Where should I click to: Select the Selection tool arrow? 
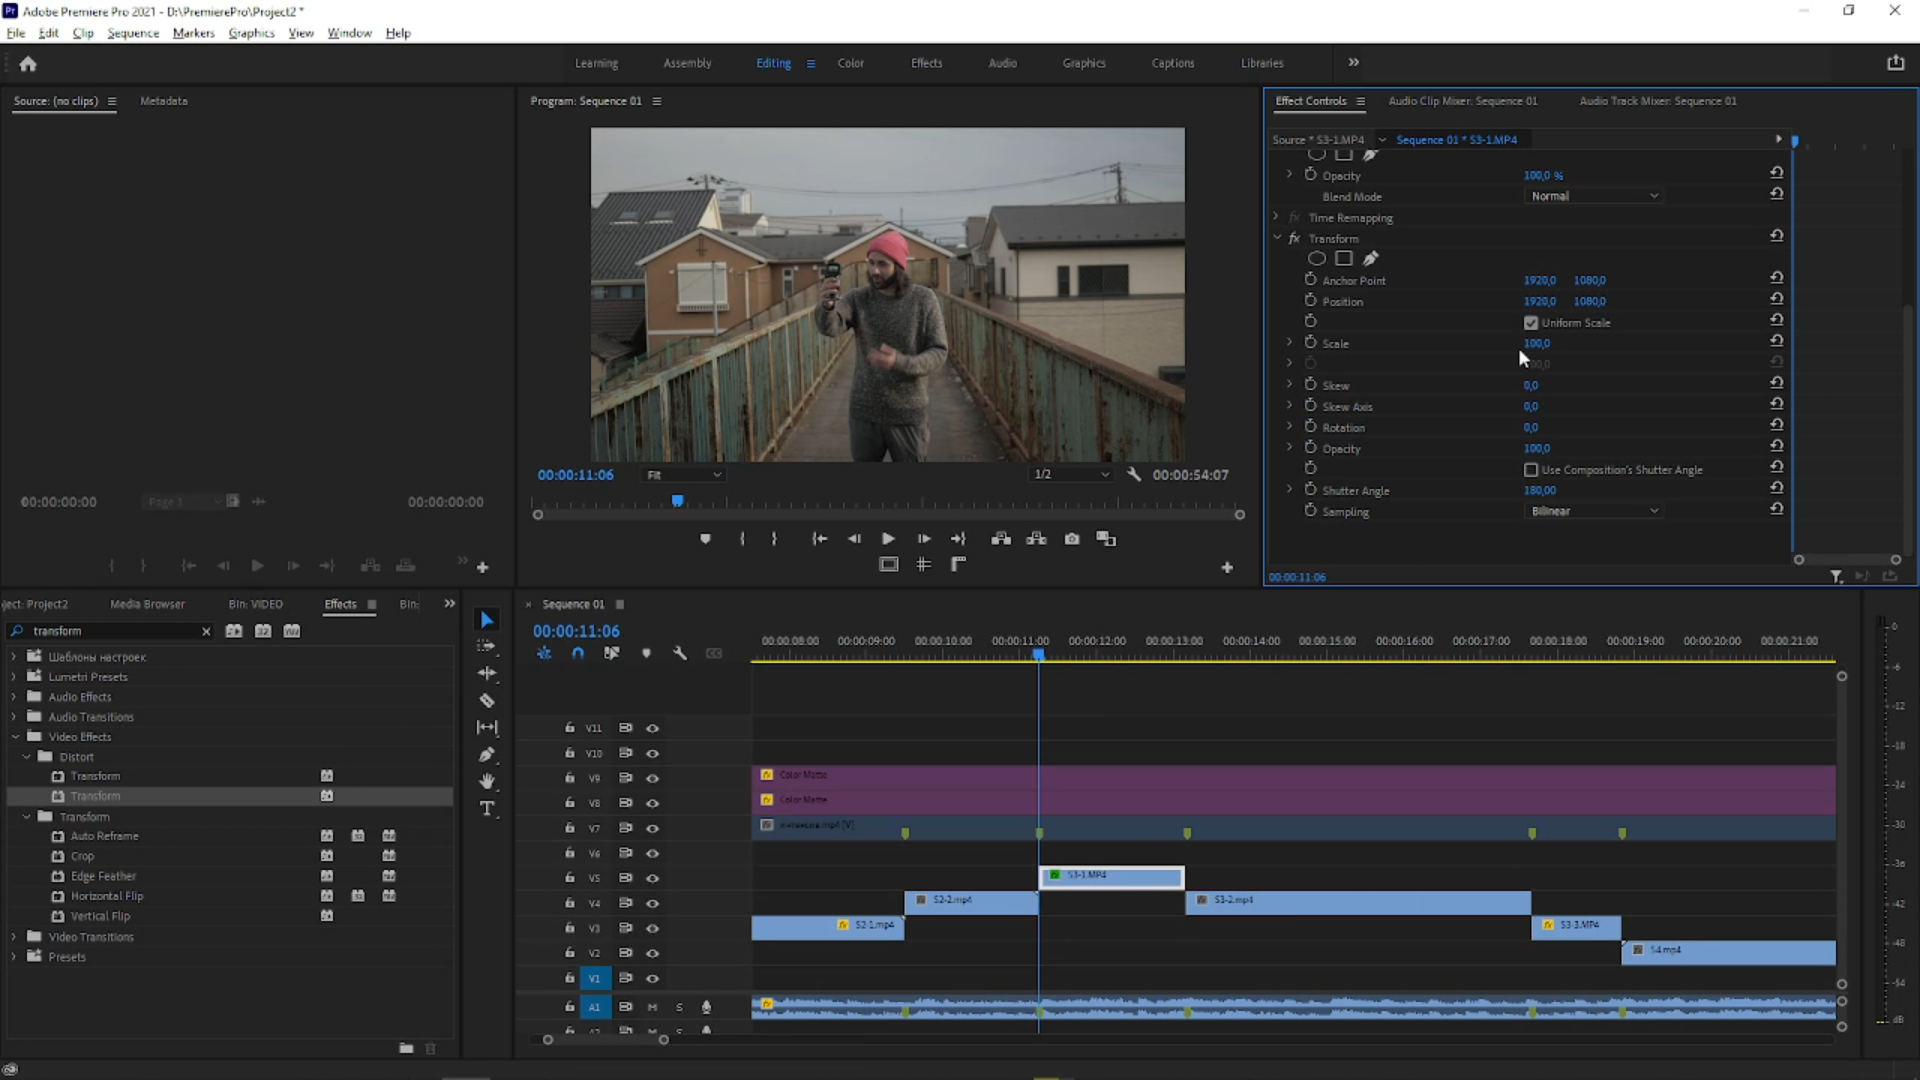click(x=487, y=620)
